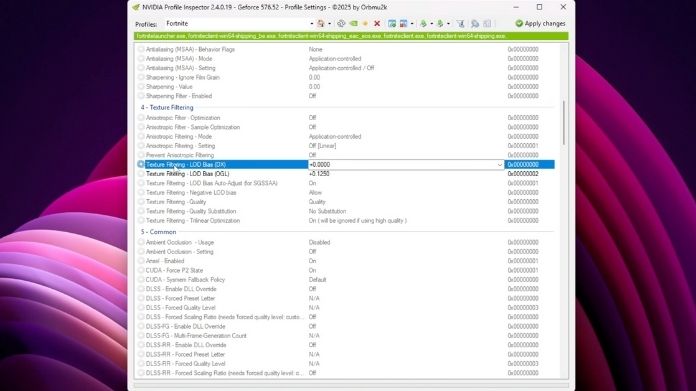Screen dimensions: 696x391
Task: Click the import profiles green arrow icon
Action: (440, 24)
